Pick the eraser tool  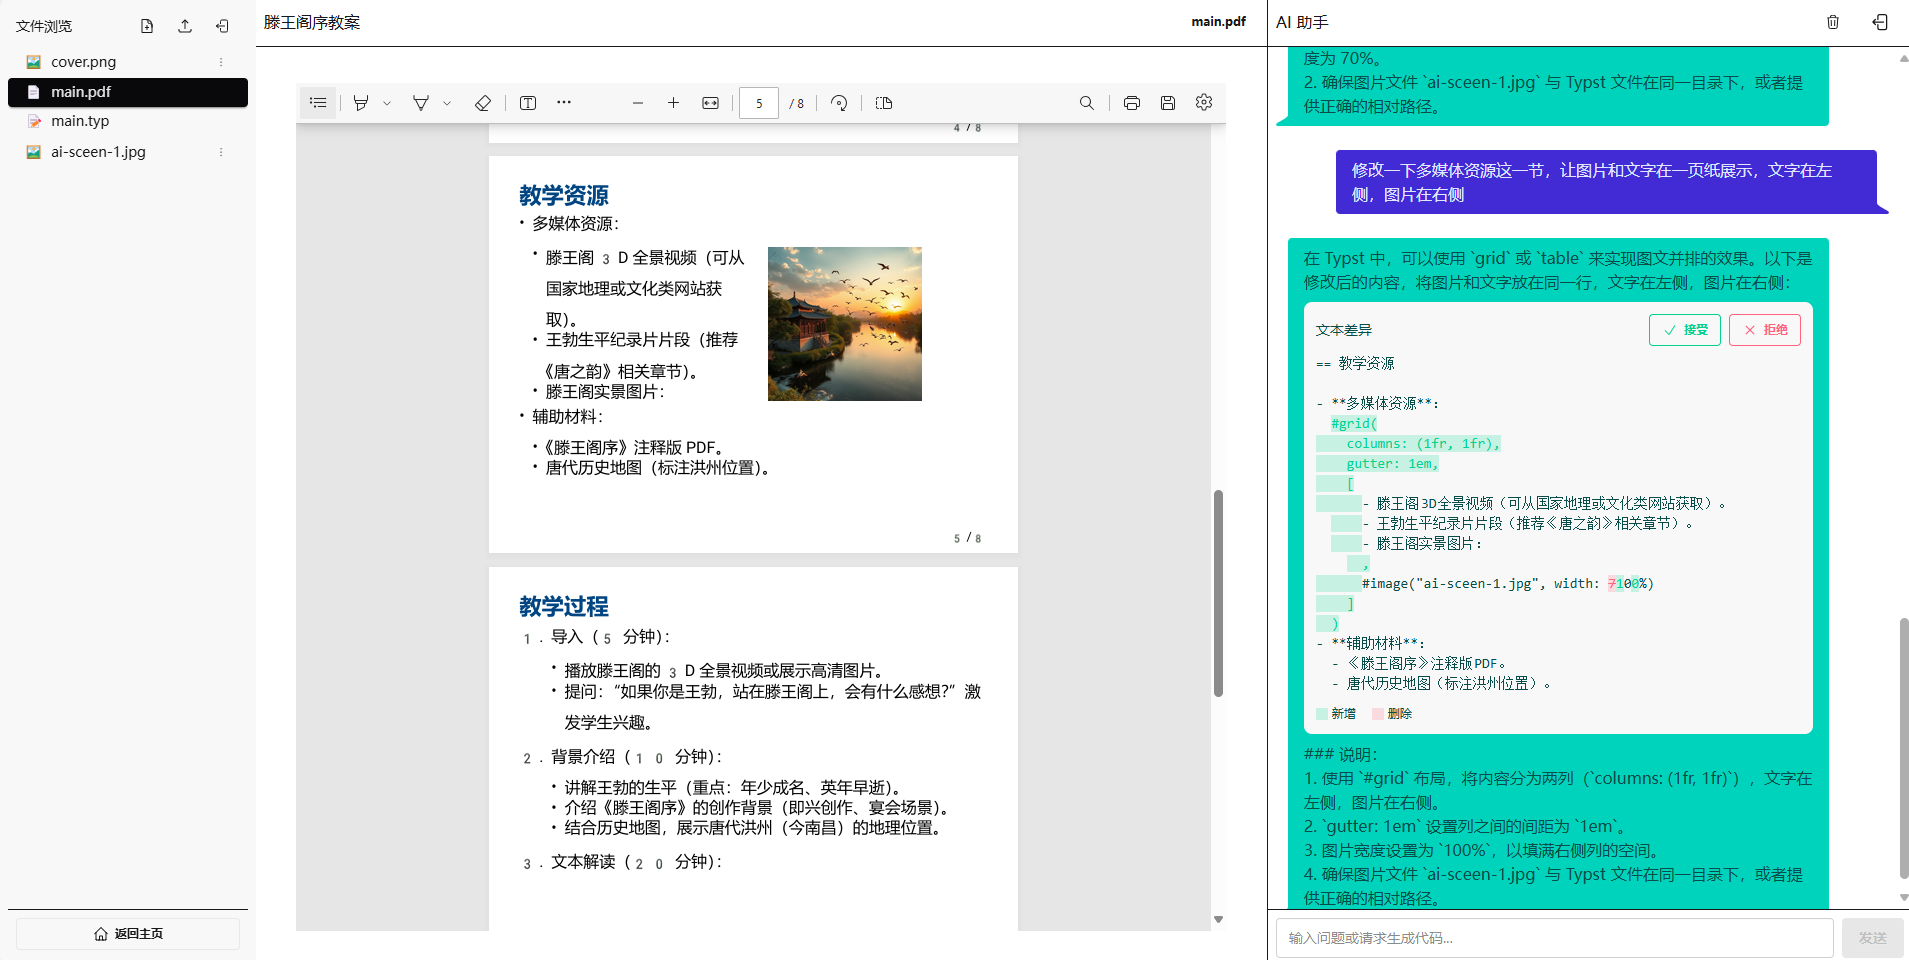483,102
